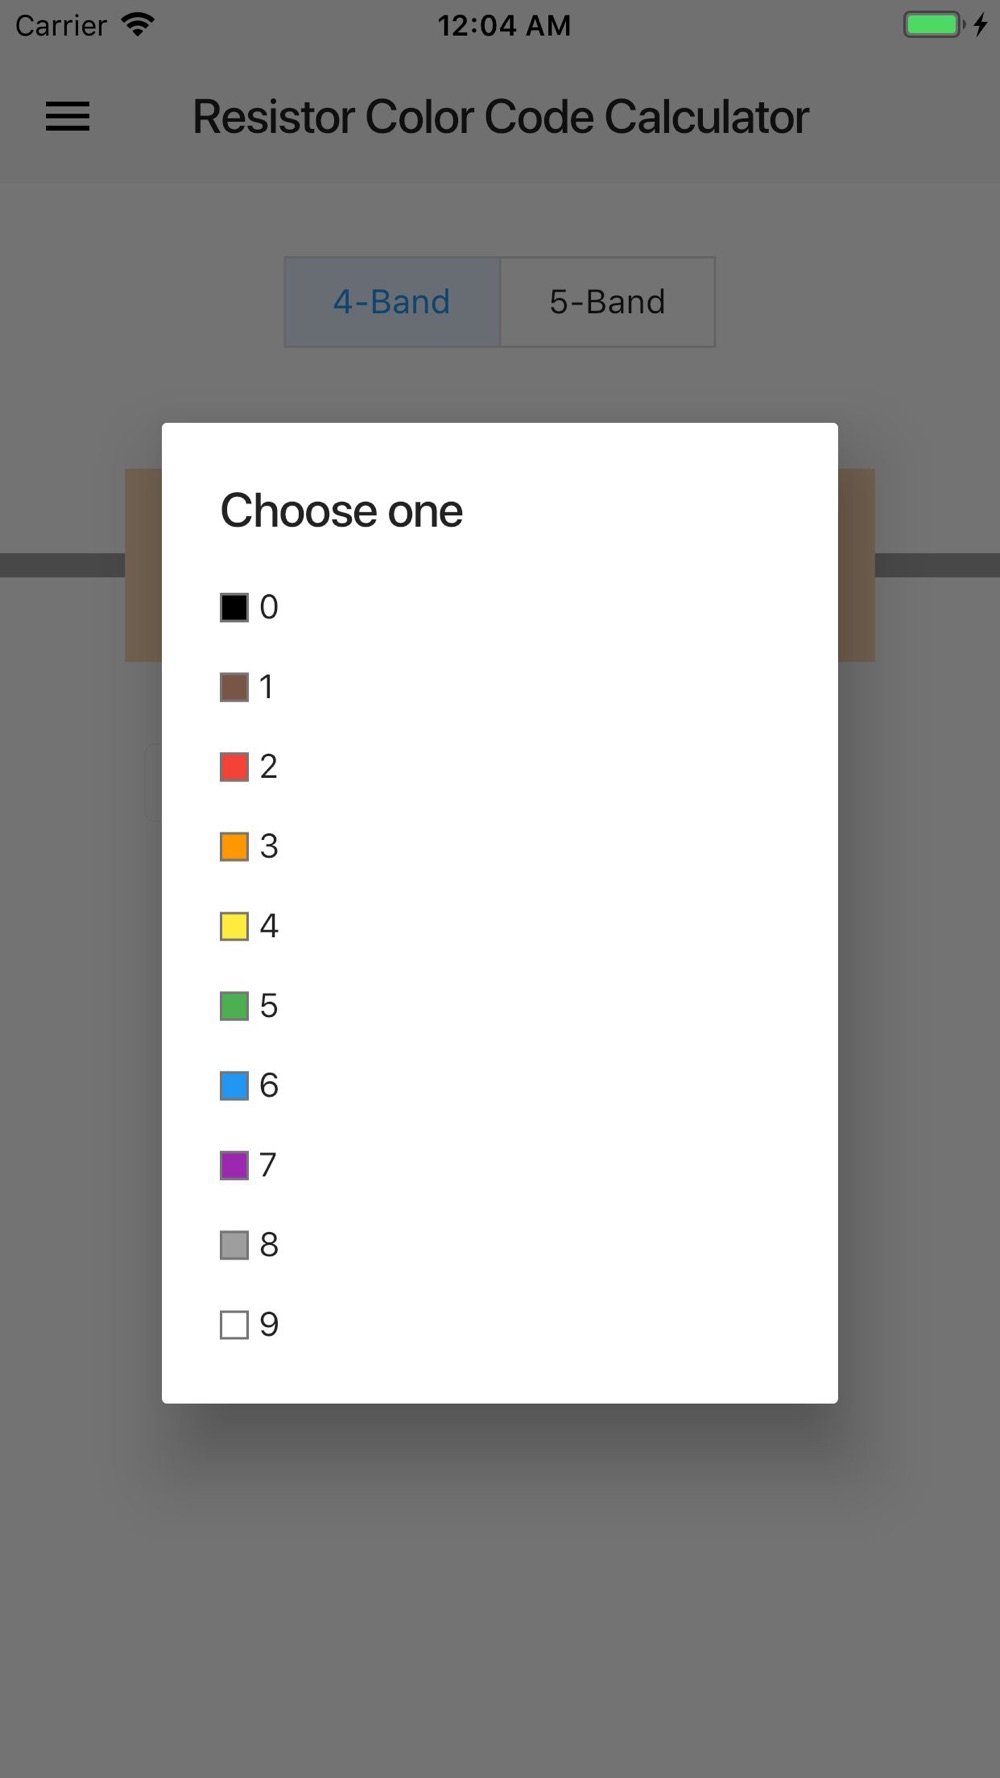Dismiss dialog by tapping resistor's right end

coord(856,565)
